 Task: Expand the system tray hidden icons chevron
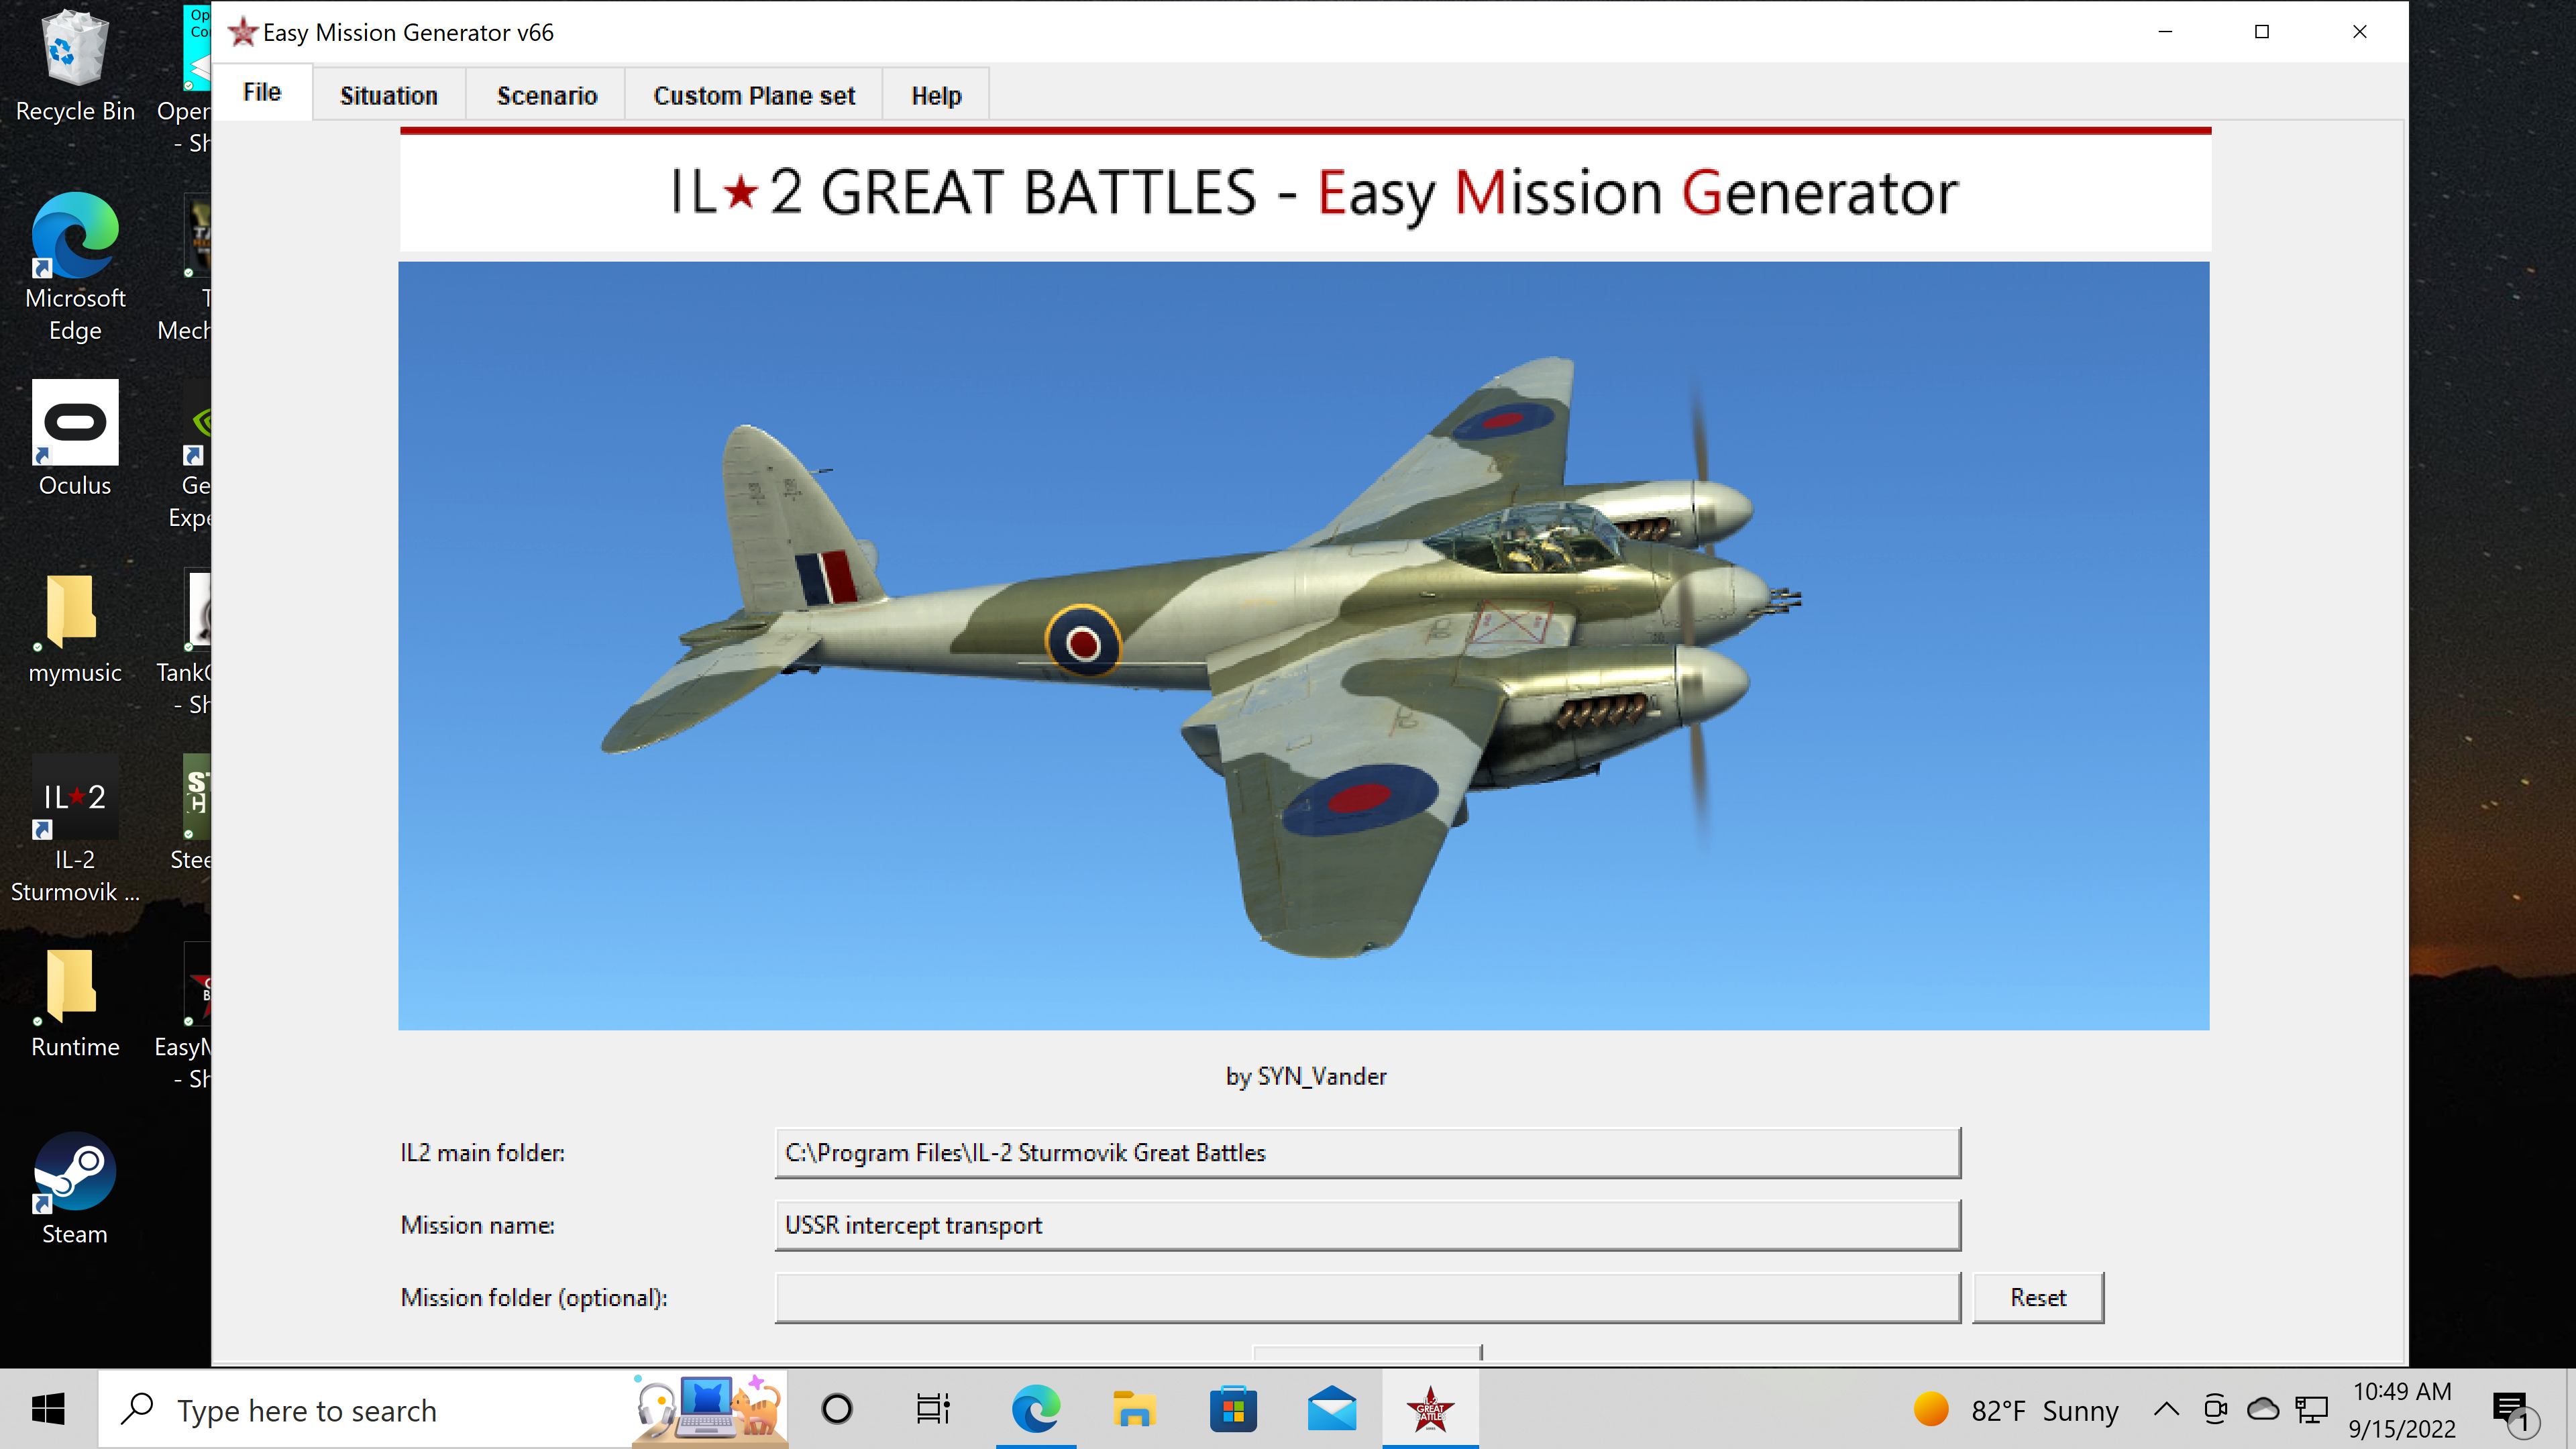click(2166, 1410)
